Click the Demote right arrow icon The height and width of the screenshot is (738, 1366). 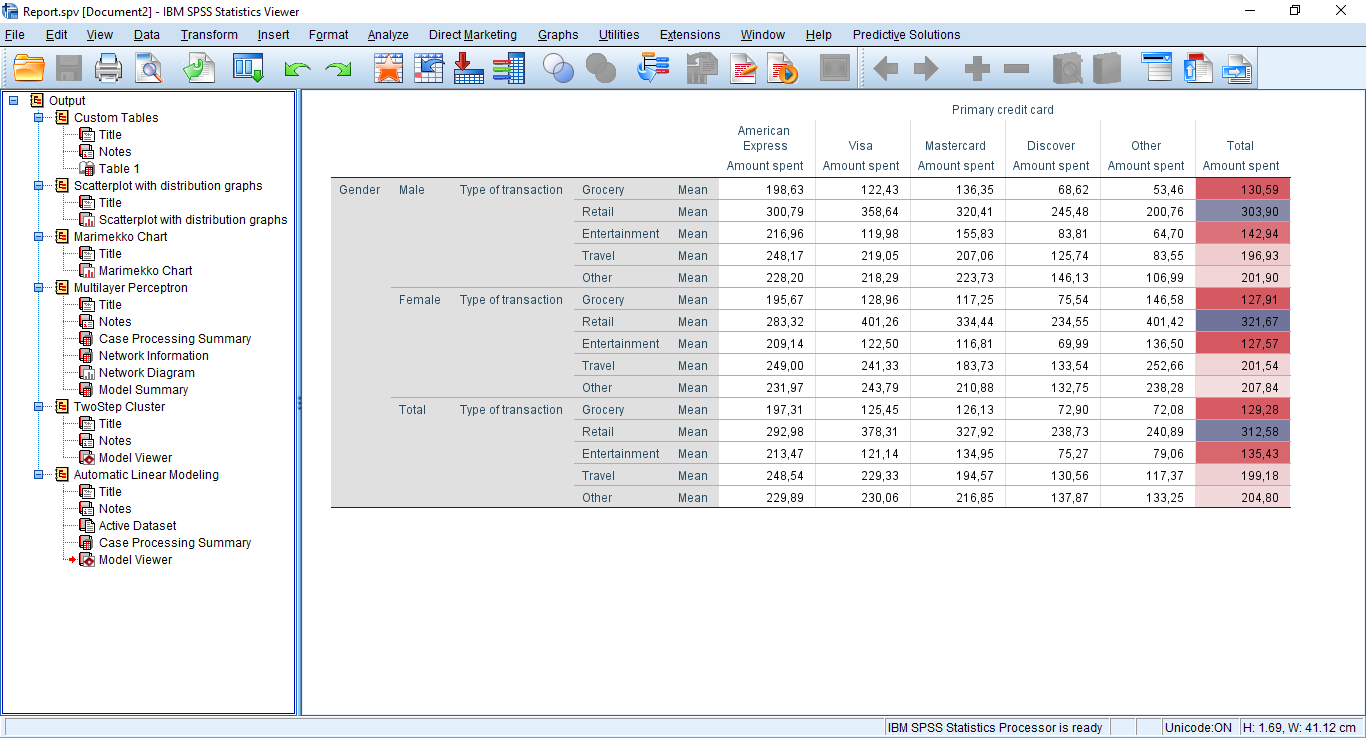coord(927,69)
